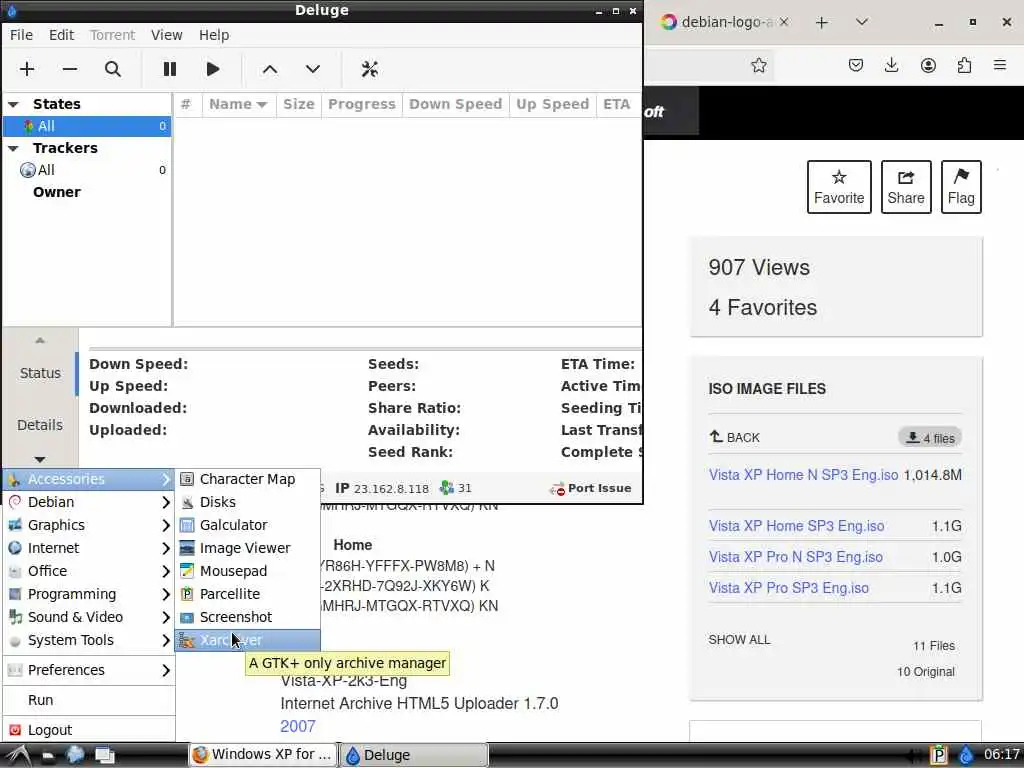1024x768 pixels.
Task: Launch Xarchiver from Accessories submenu
Action: pos(248,640)
